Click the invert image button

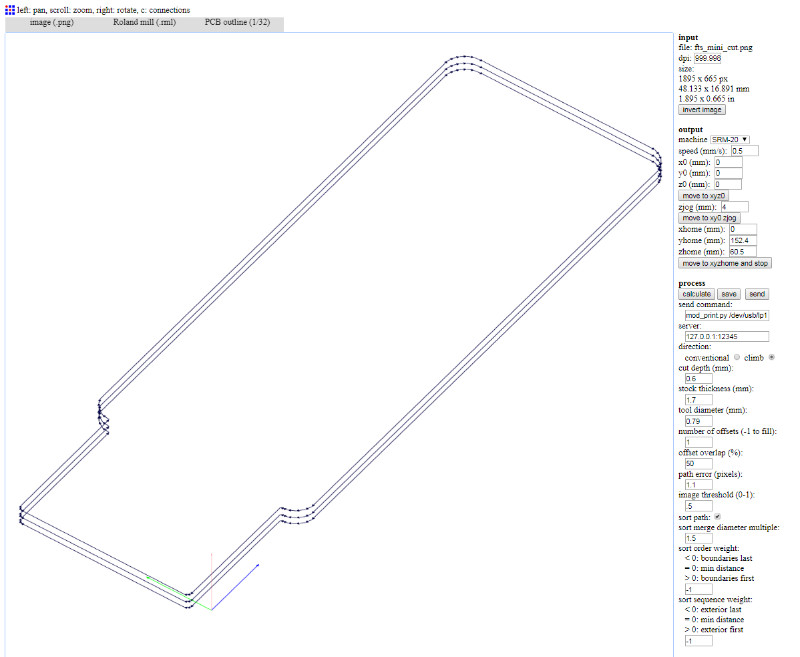point(702,110)
